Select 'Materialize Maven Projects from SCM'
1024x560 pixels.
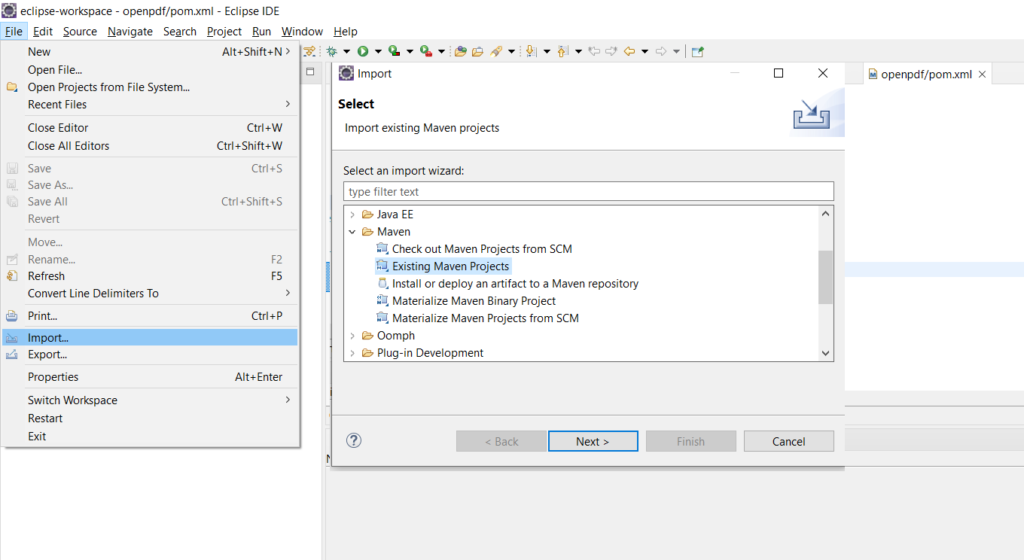tap(485, 318)
